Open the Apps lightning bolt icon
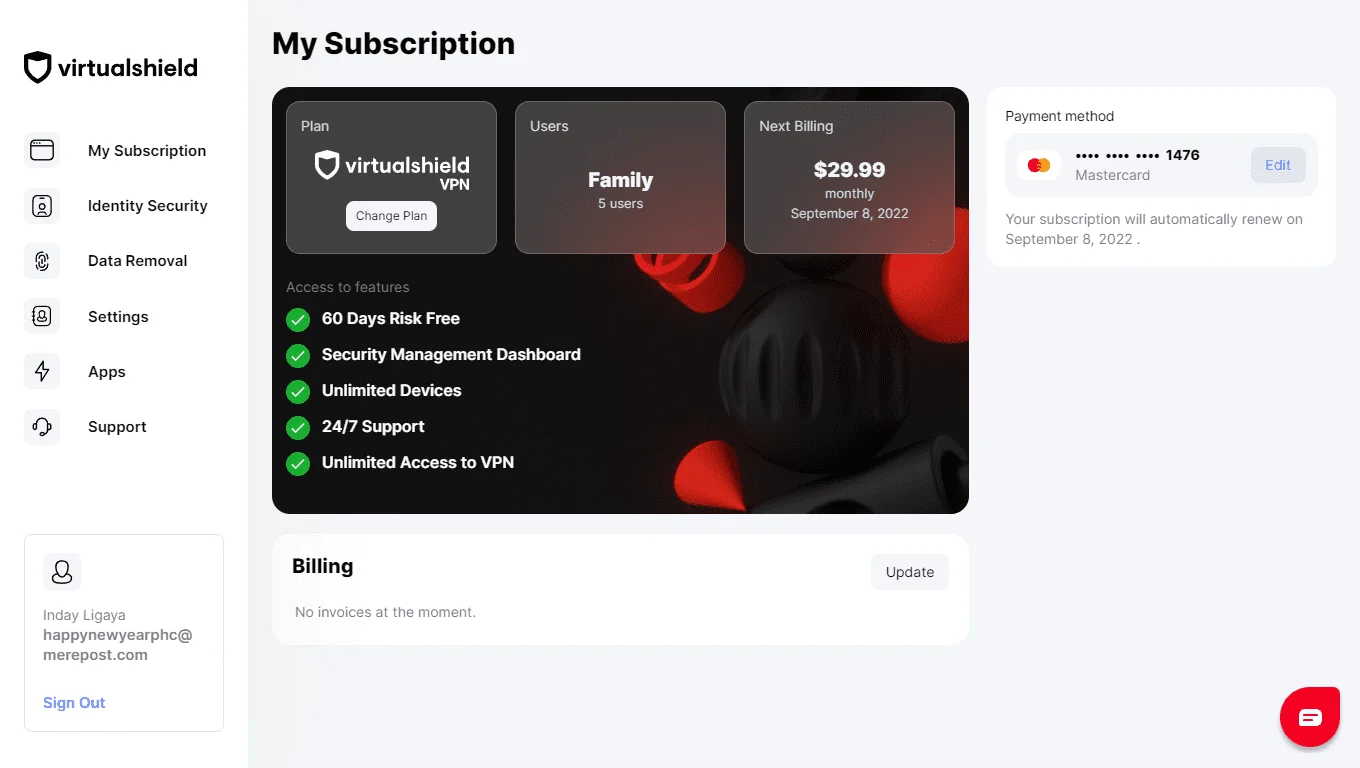The image size is (1360, 768). coord(42,372)
